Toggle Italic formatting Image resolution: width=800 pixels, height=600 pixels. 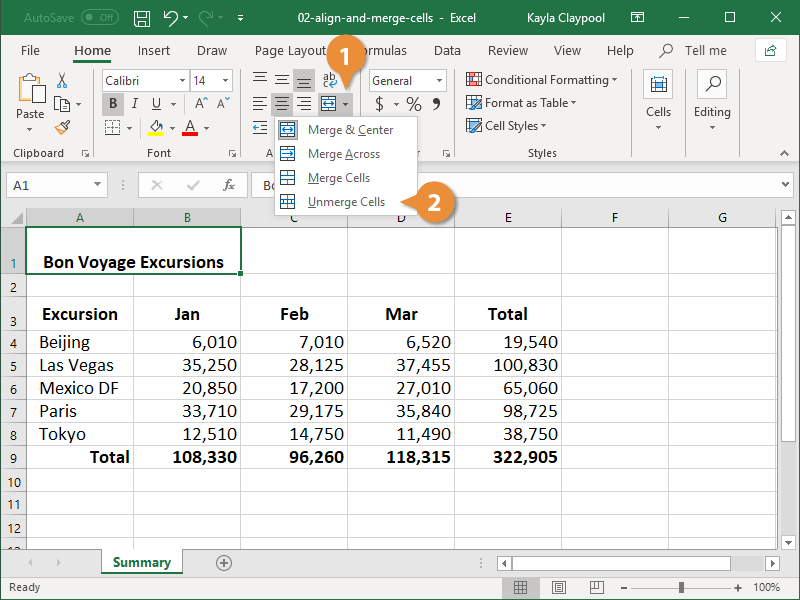tap(134, 103)
